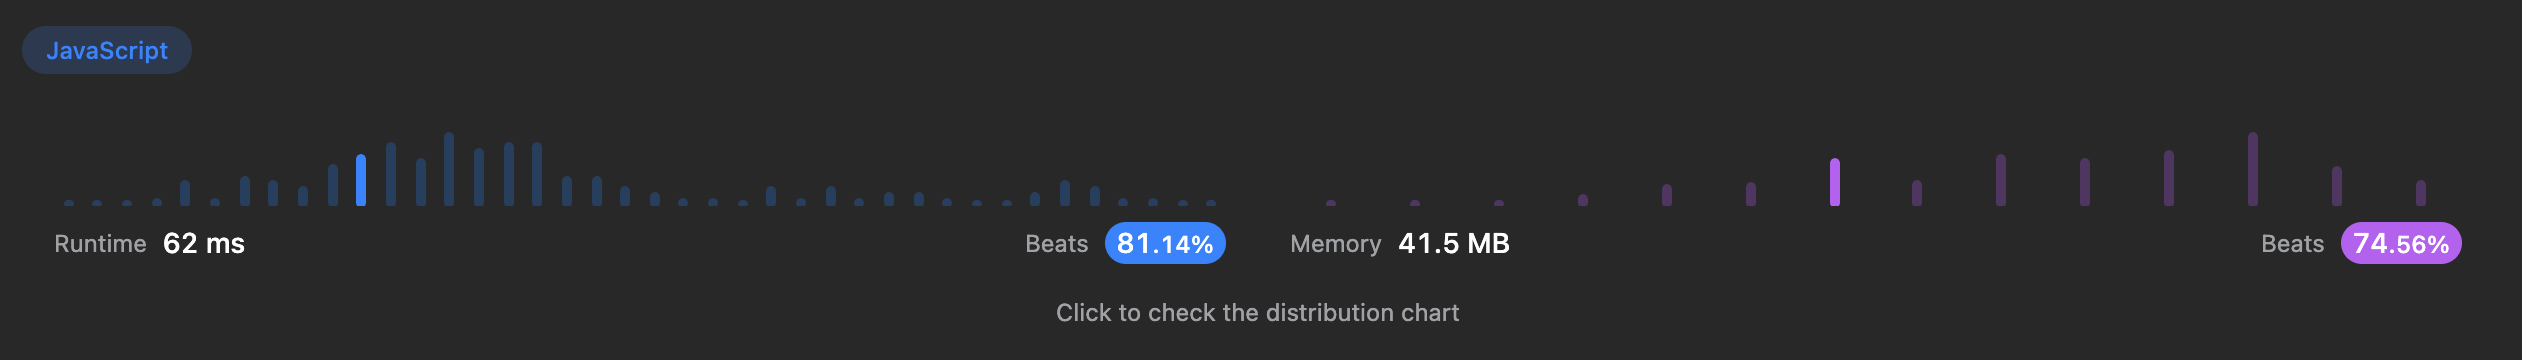2522x360 pixels.
Task: Click the first dot in memory chart
Action: coord(1331,203)
